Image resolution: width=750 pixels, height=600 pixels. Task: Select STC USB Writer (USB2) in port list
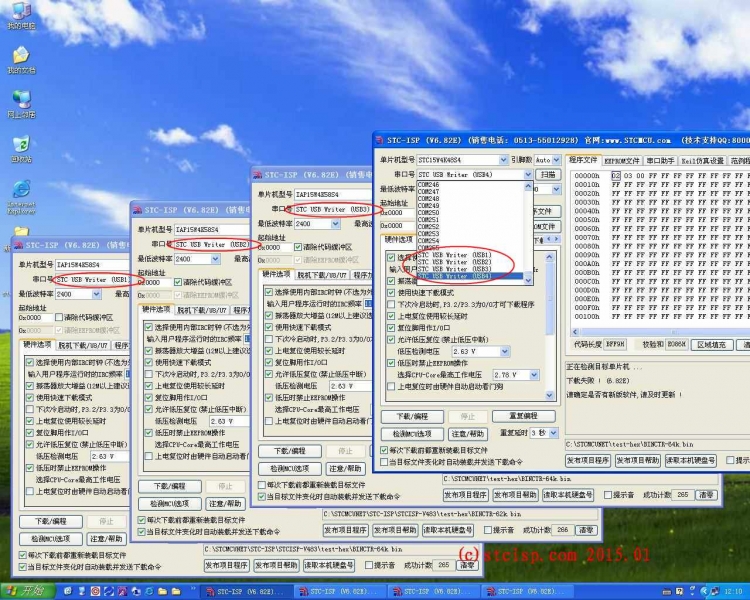[454, 262]
